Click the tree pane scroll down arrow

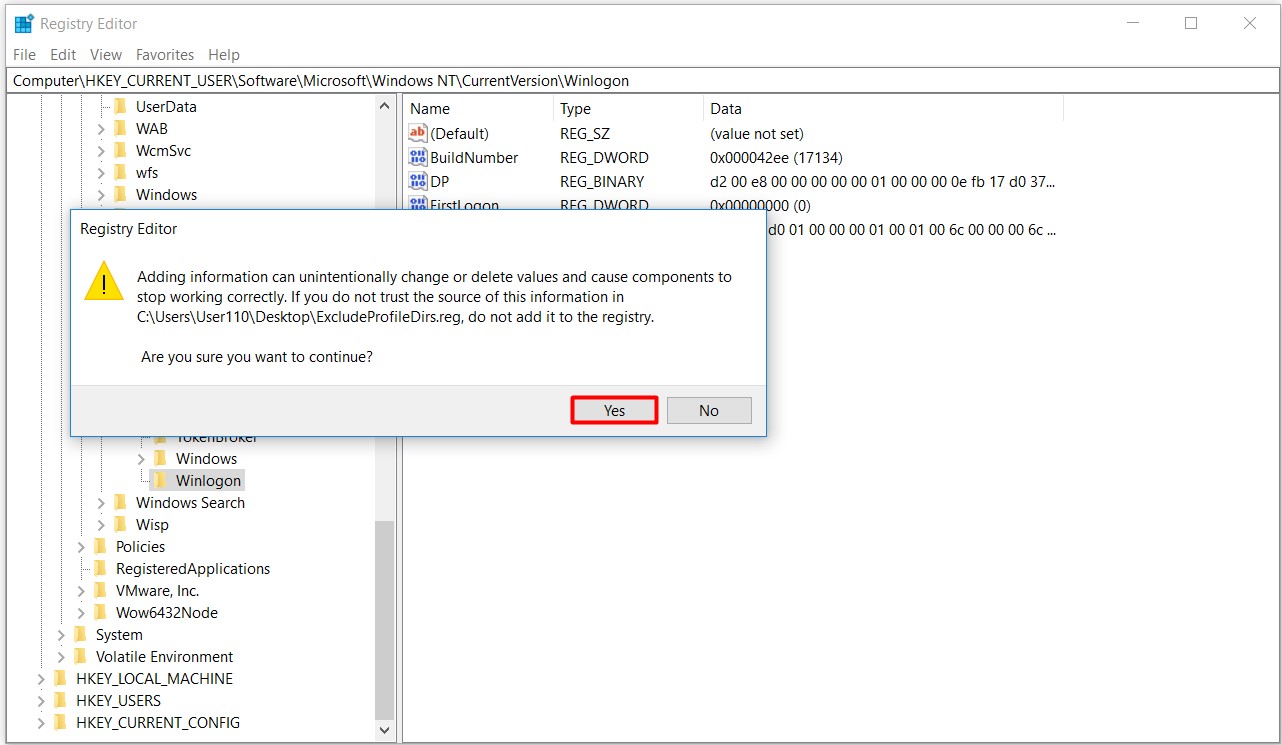point(385,731)
